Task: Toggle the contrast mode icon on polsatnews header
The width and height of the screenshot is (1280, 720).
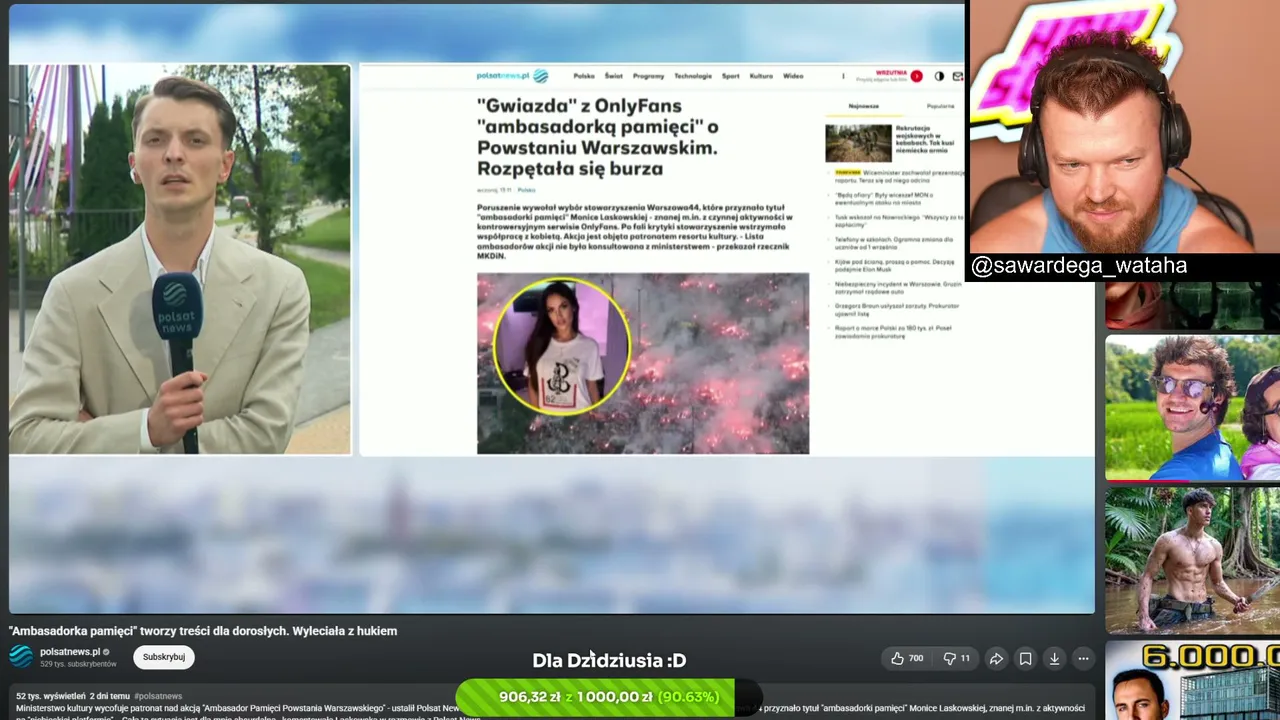Action: coord(939,76)
